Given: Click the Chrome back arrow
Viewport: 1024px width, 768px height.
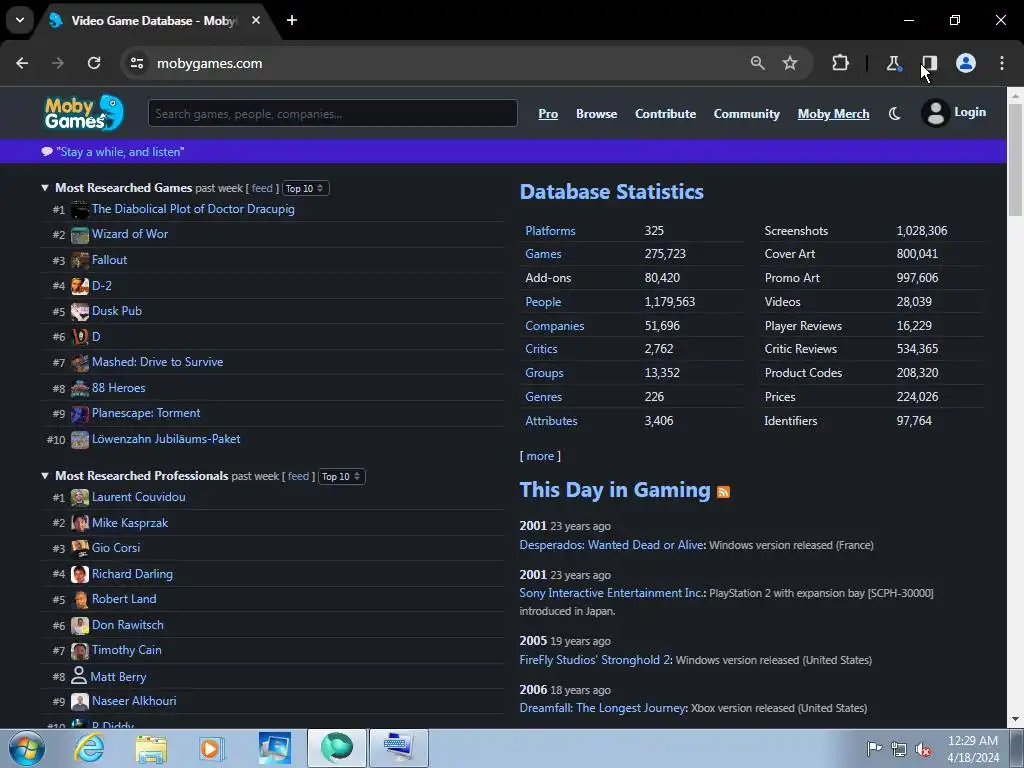Looking at the screenshot, I should pyautogui.click(x=22, y=63).
